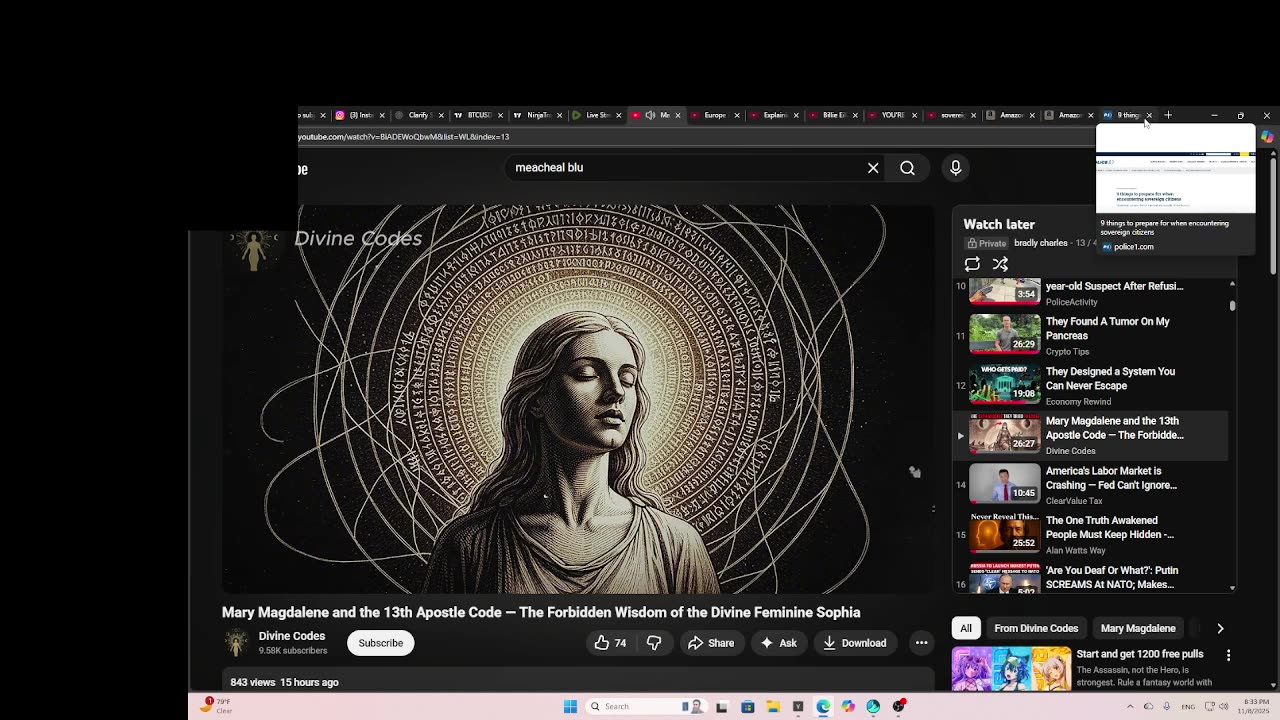The height and width of the screenshot is (720, 1280).
Task: Open the Windows Start menu
Action: [570, 706]
